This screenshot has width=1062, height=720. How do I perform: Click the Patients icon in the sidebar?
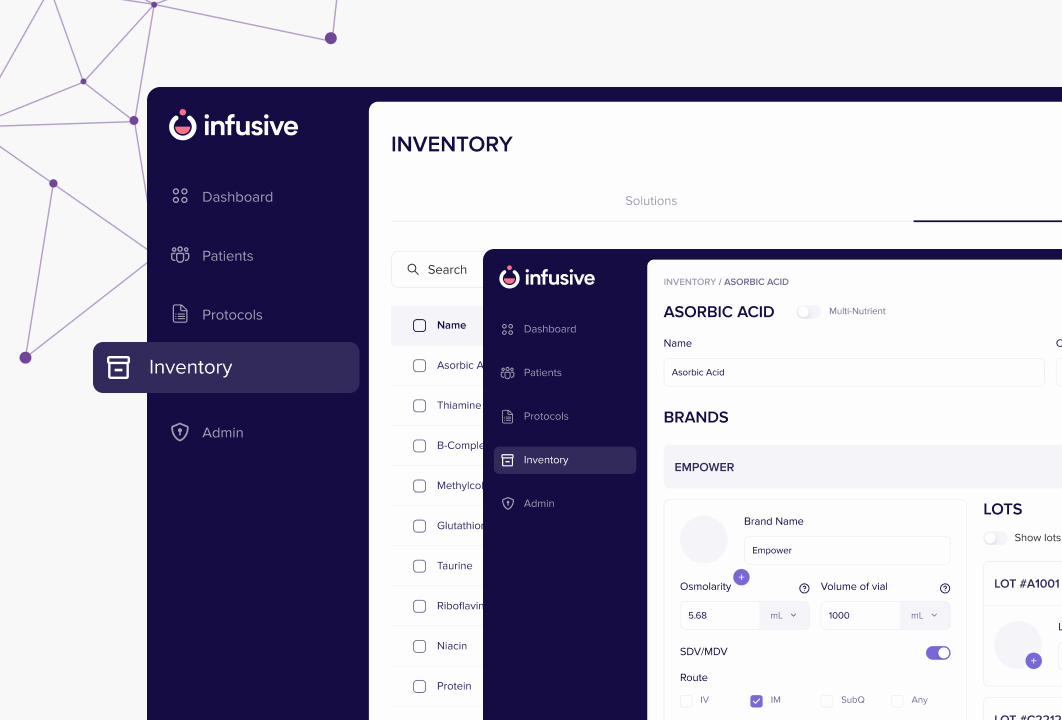(180, 255)
